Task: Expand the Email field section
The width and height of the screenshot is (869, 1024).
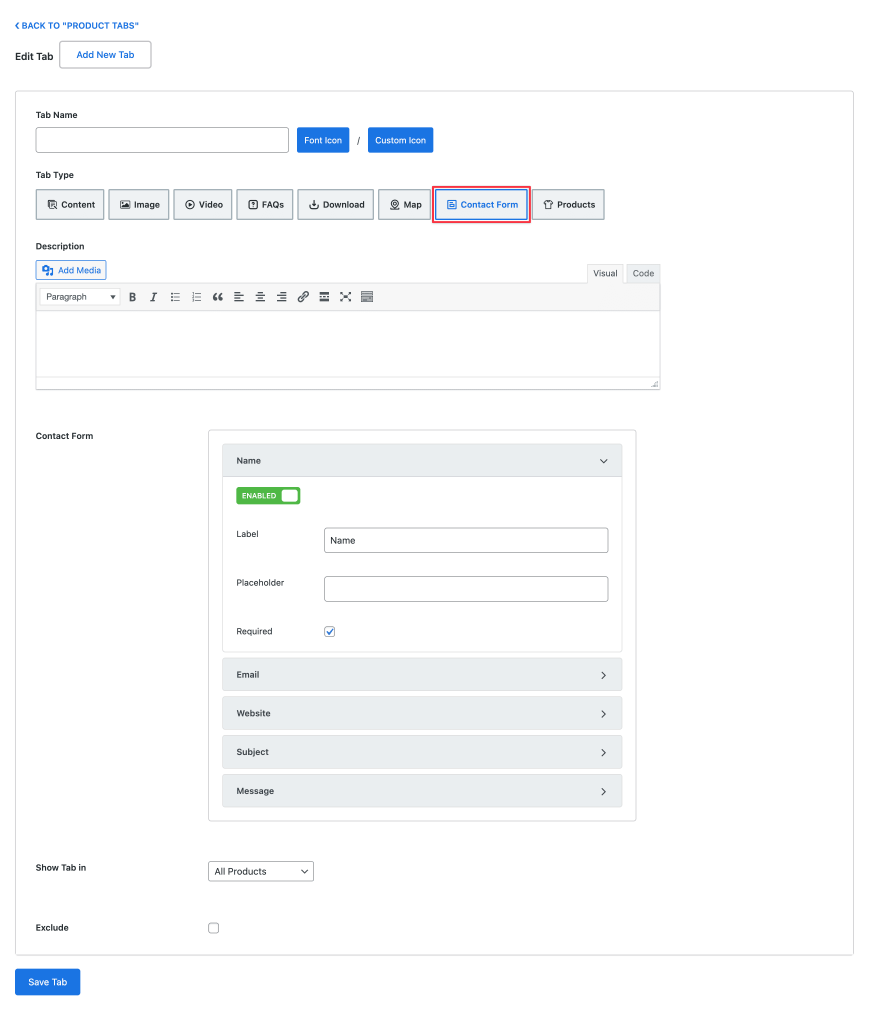Action: 422,675
